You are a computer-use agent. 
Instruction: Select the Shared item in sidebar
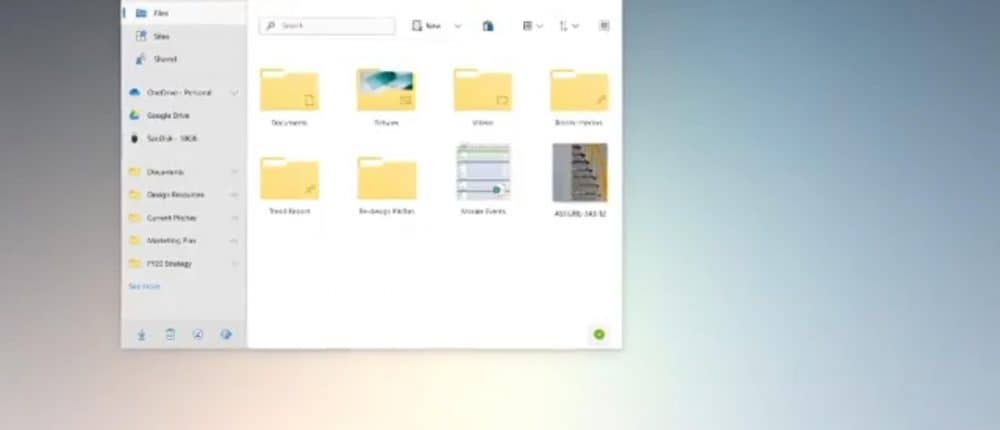point(165,59)
